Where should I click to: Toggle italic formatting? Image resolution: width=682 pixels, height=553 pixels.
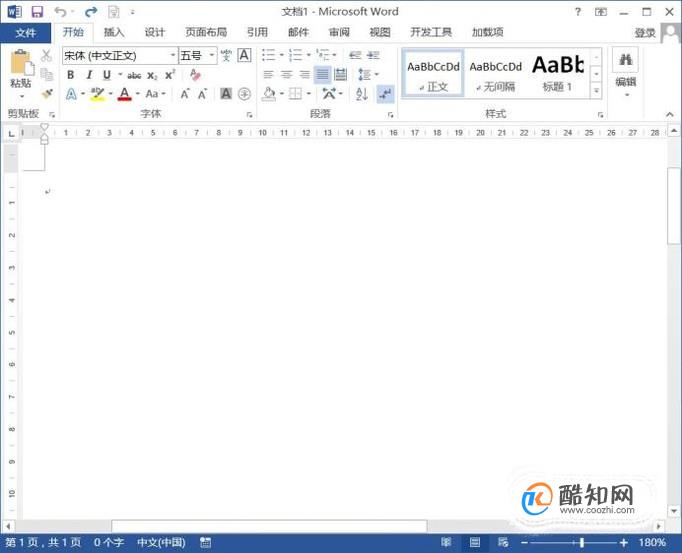[x=89, y=75]
